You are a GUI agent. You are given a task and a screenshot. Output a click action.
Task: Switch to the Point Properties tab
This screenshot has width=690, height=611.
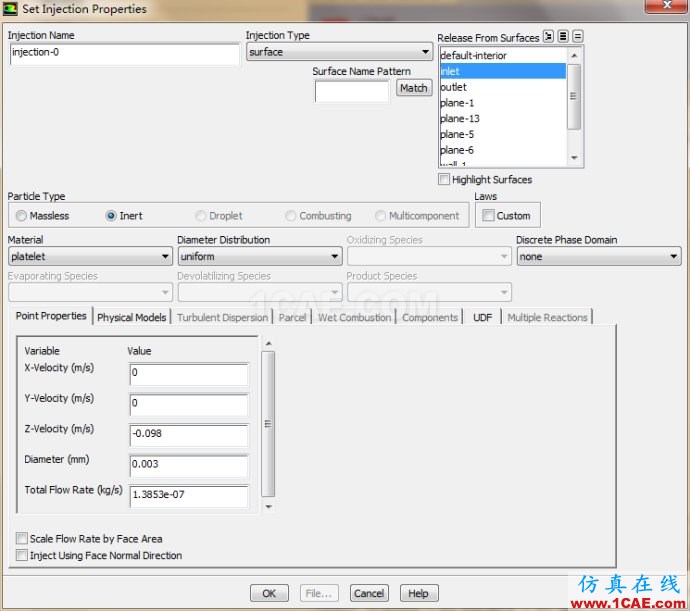coord(51,316)
